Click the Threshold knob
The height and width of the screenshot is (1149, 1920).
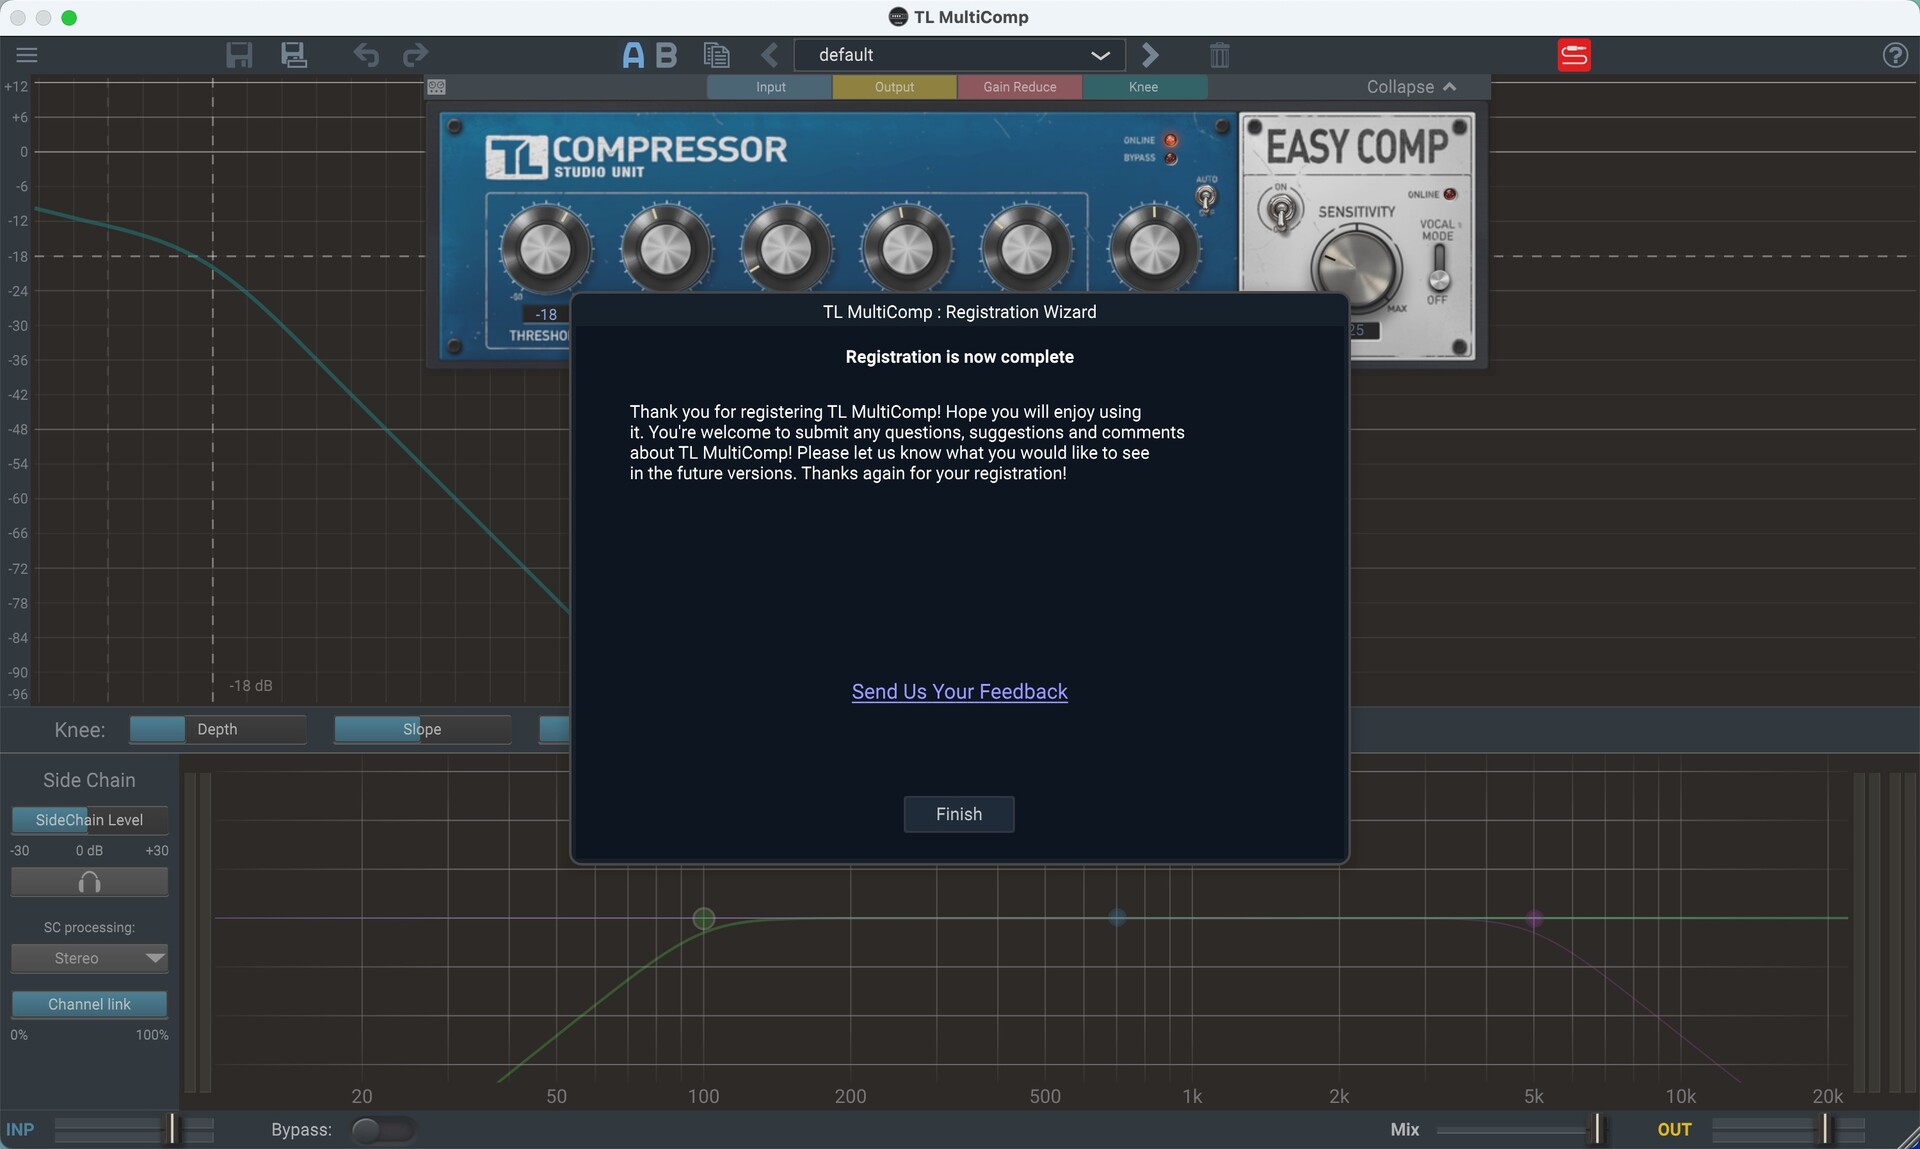545,250
